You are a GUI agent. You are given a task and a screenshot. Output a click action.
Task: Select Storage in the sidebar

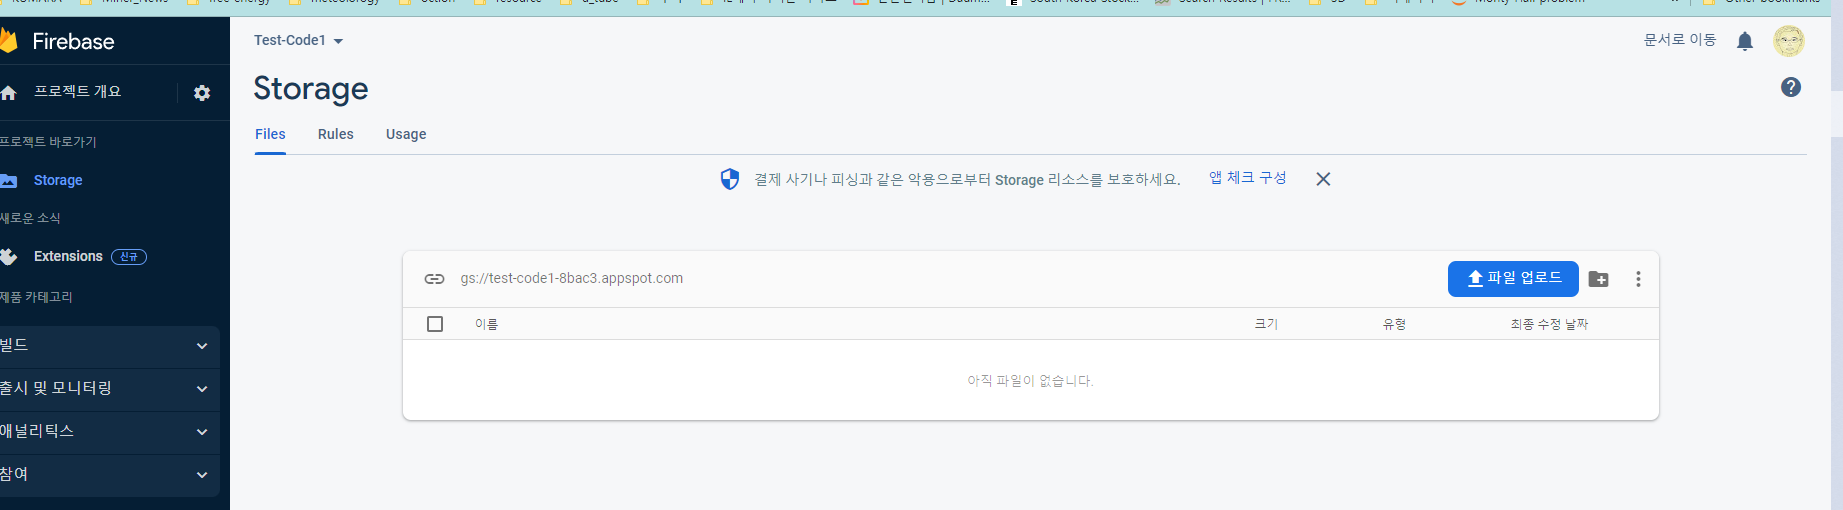[x=58, y=181]
